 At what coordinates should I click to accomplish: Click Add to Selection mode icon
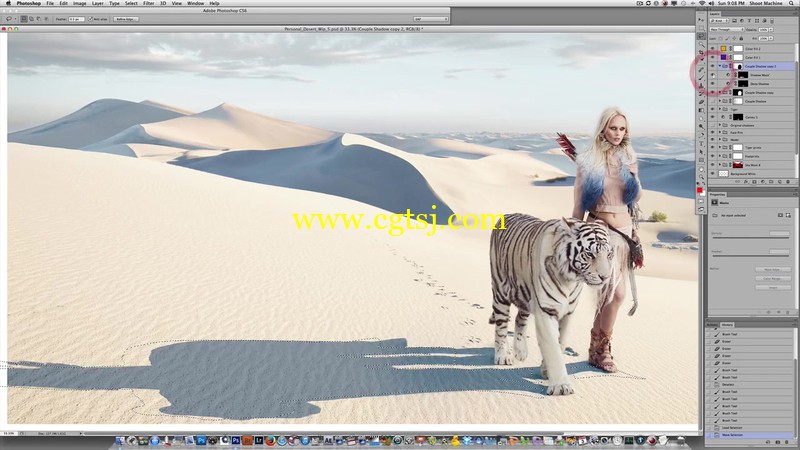click(x=31, y=19)
